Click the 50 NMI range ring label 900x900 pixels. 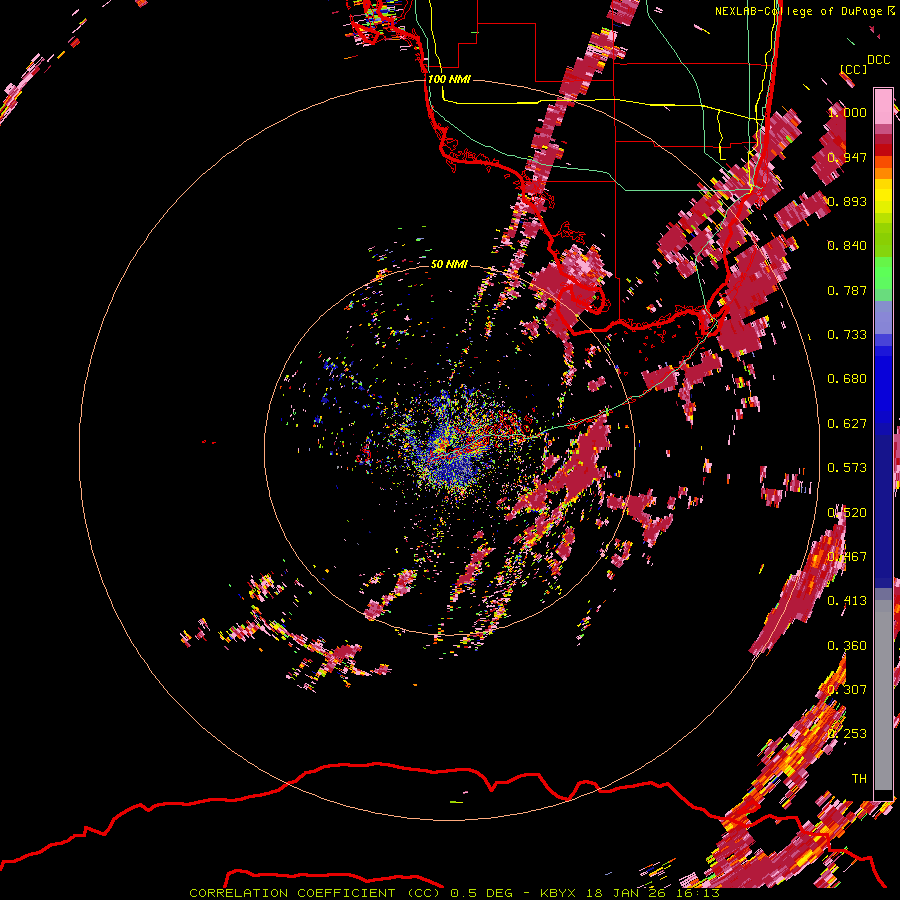449,264
